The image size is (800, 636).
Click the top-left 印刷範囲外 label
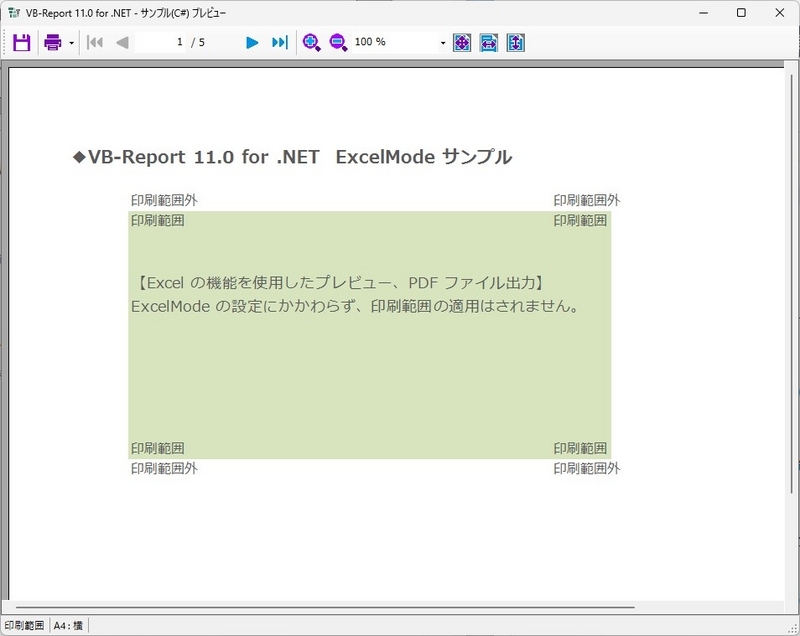(x=164, y=200)
